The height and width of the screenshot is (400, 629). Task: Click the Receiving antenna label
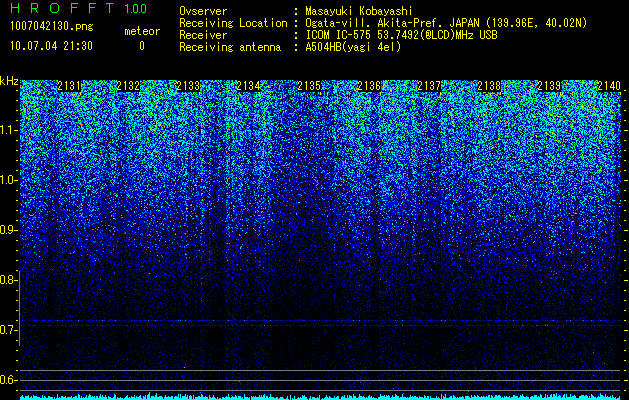coord(230,47)
